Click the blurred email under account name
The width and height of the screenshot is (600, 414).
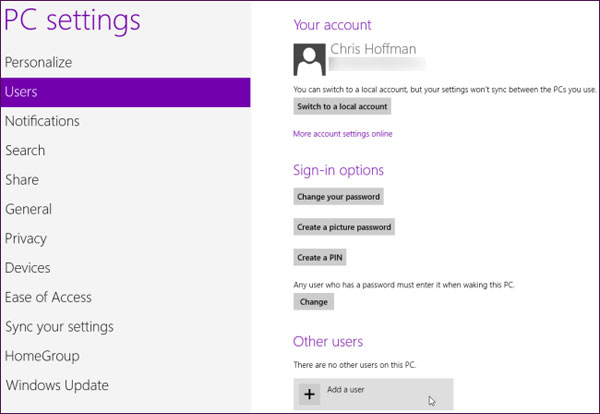[377, 64]
